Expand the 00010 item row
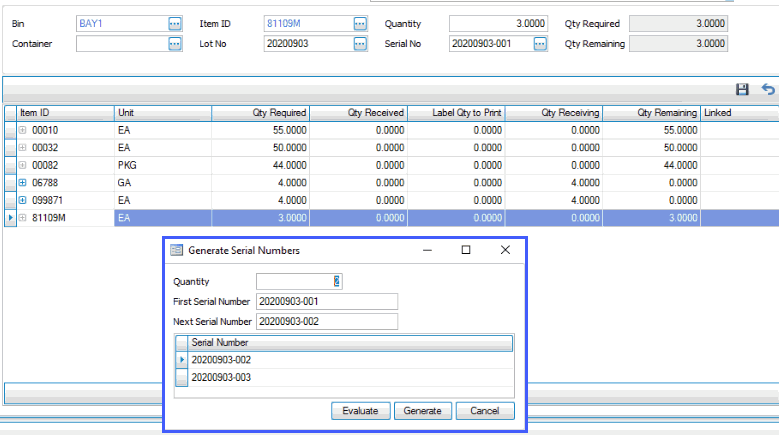This screenshot has width=779, height=435. pos(23,130)
